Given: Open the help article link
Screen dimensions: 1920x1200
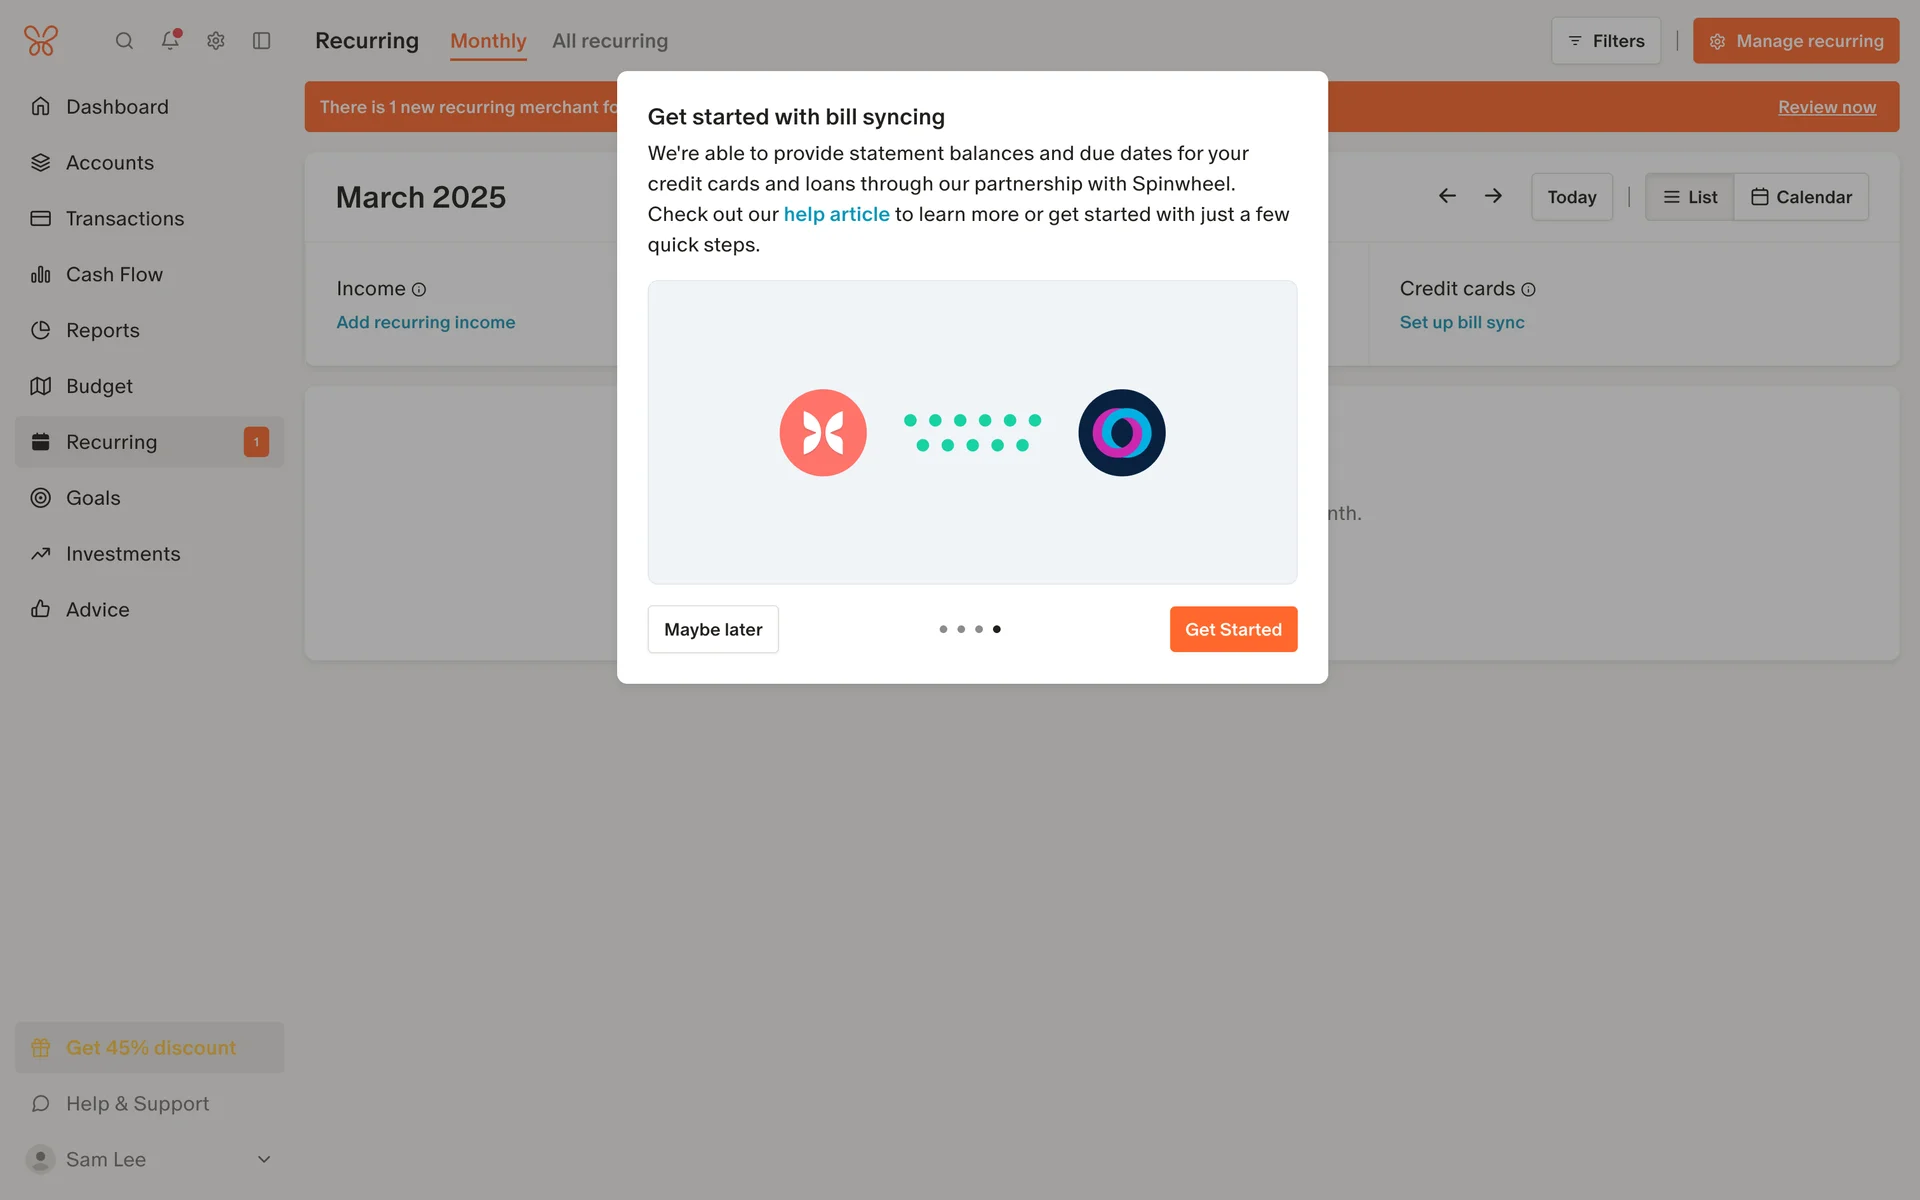Looking at the screenshot, I should click(836, 214).
